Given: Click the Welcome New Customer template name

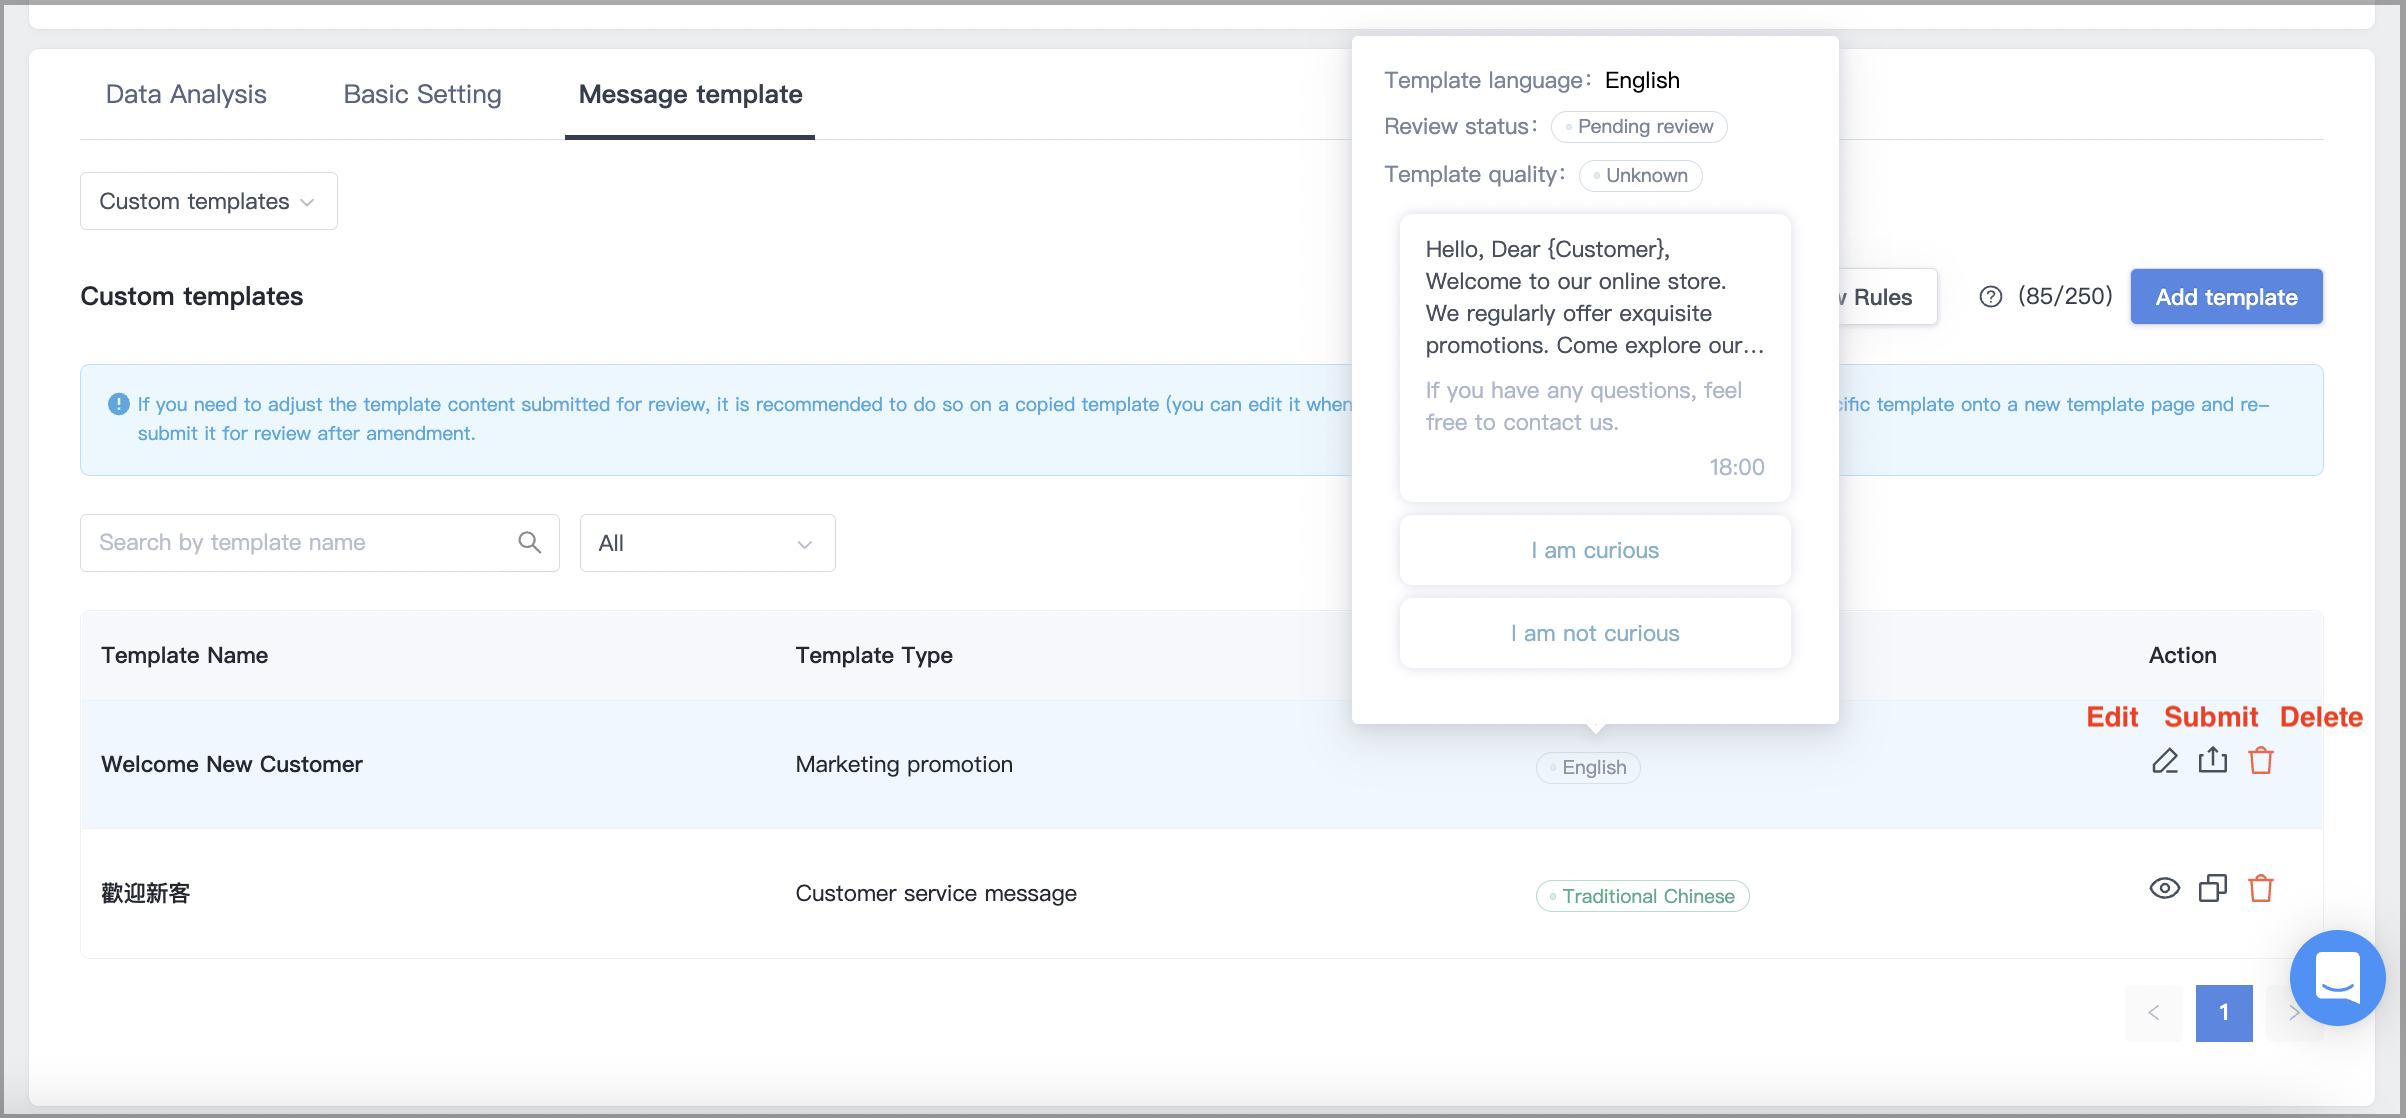Looking at the screenshot, I should pos(231,764).
